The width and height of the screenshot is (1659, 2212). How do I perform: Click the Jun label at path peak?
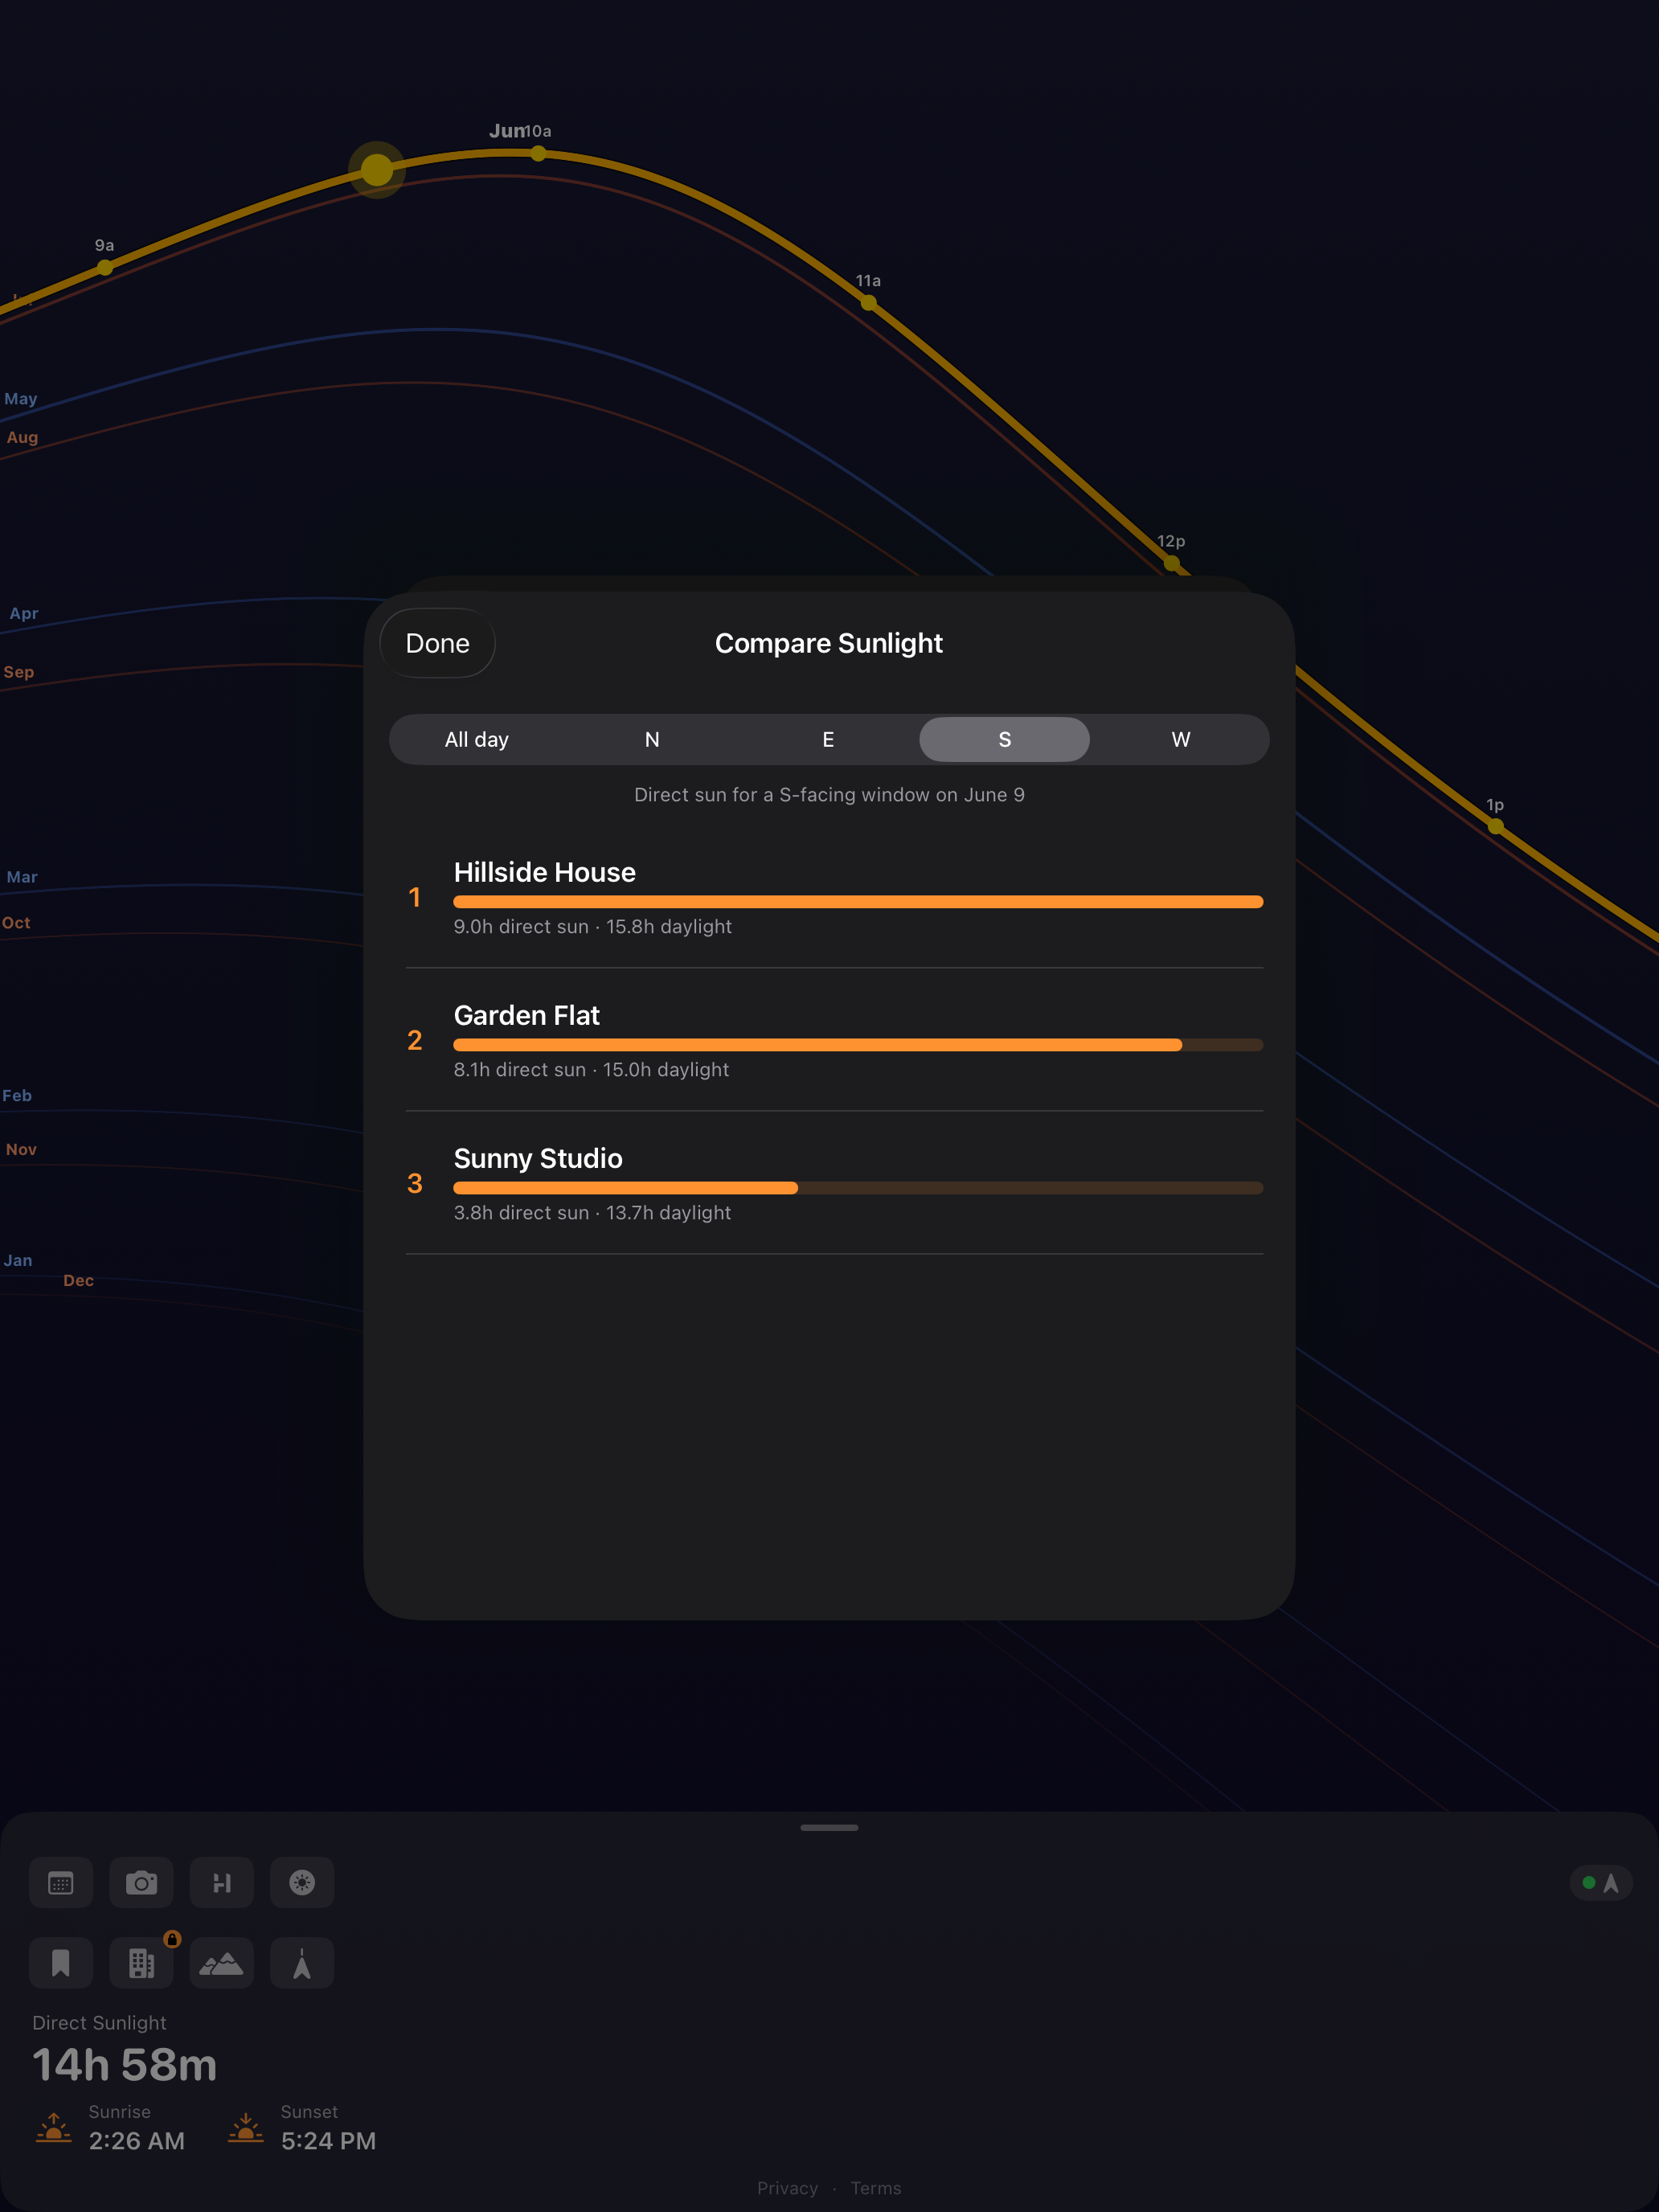[506, 131]
